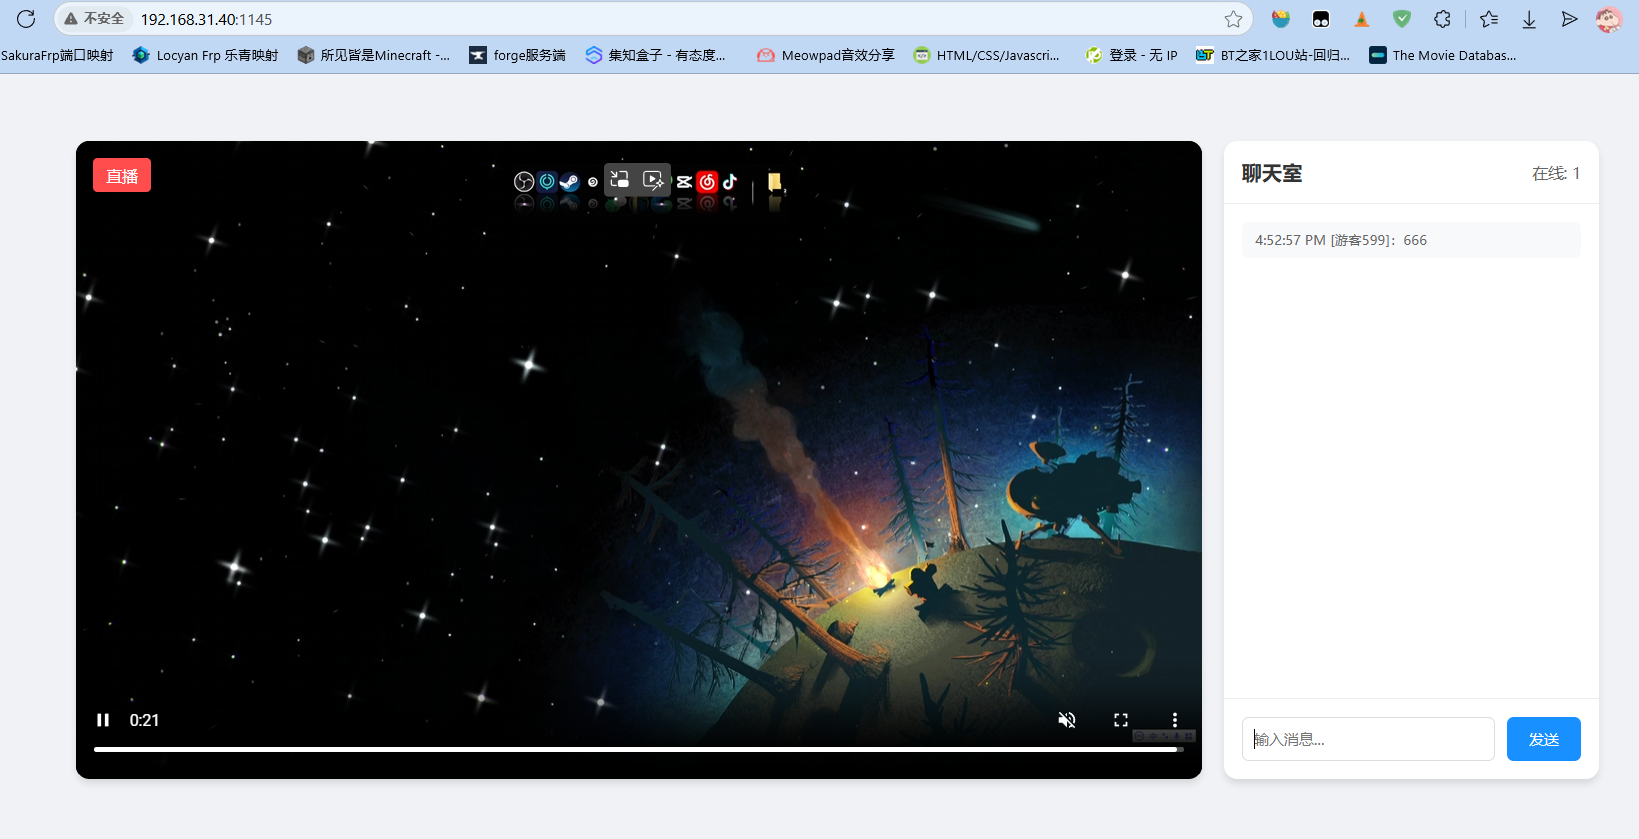Open the Meowpad音效分享 bookmark
1639x839 pixels.
826,55
